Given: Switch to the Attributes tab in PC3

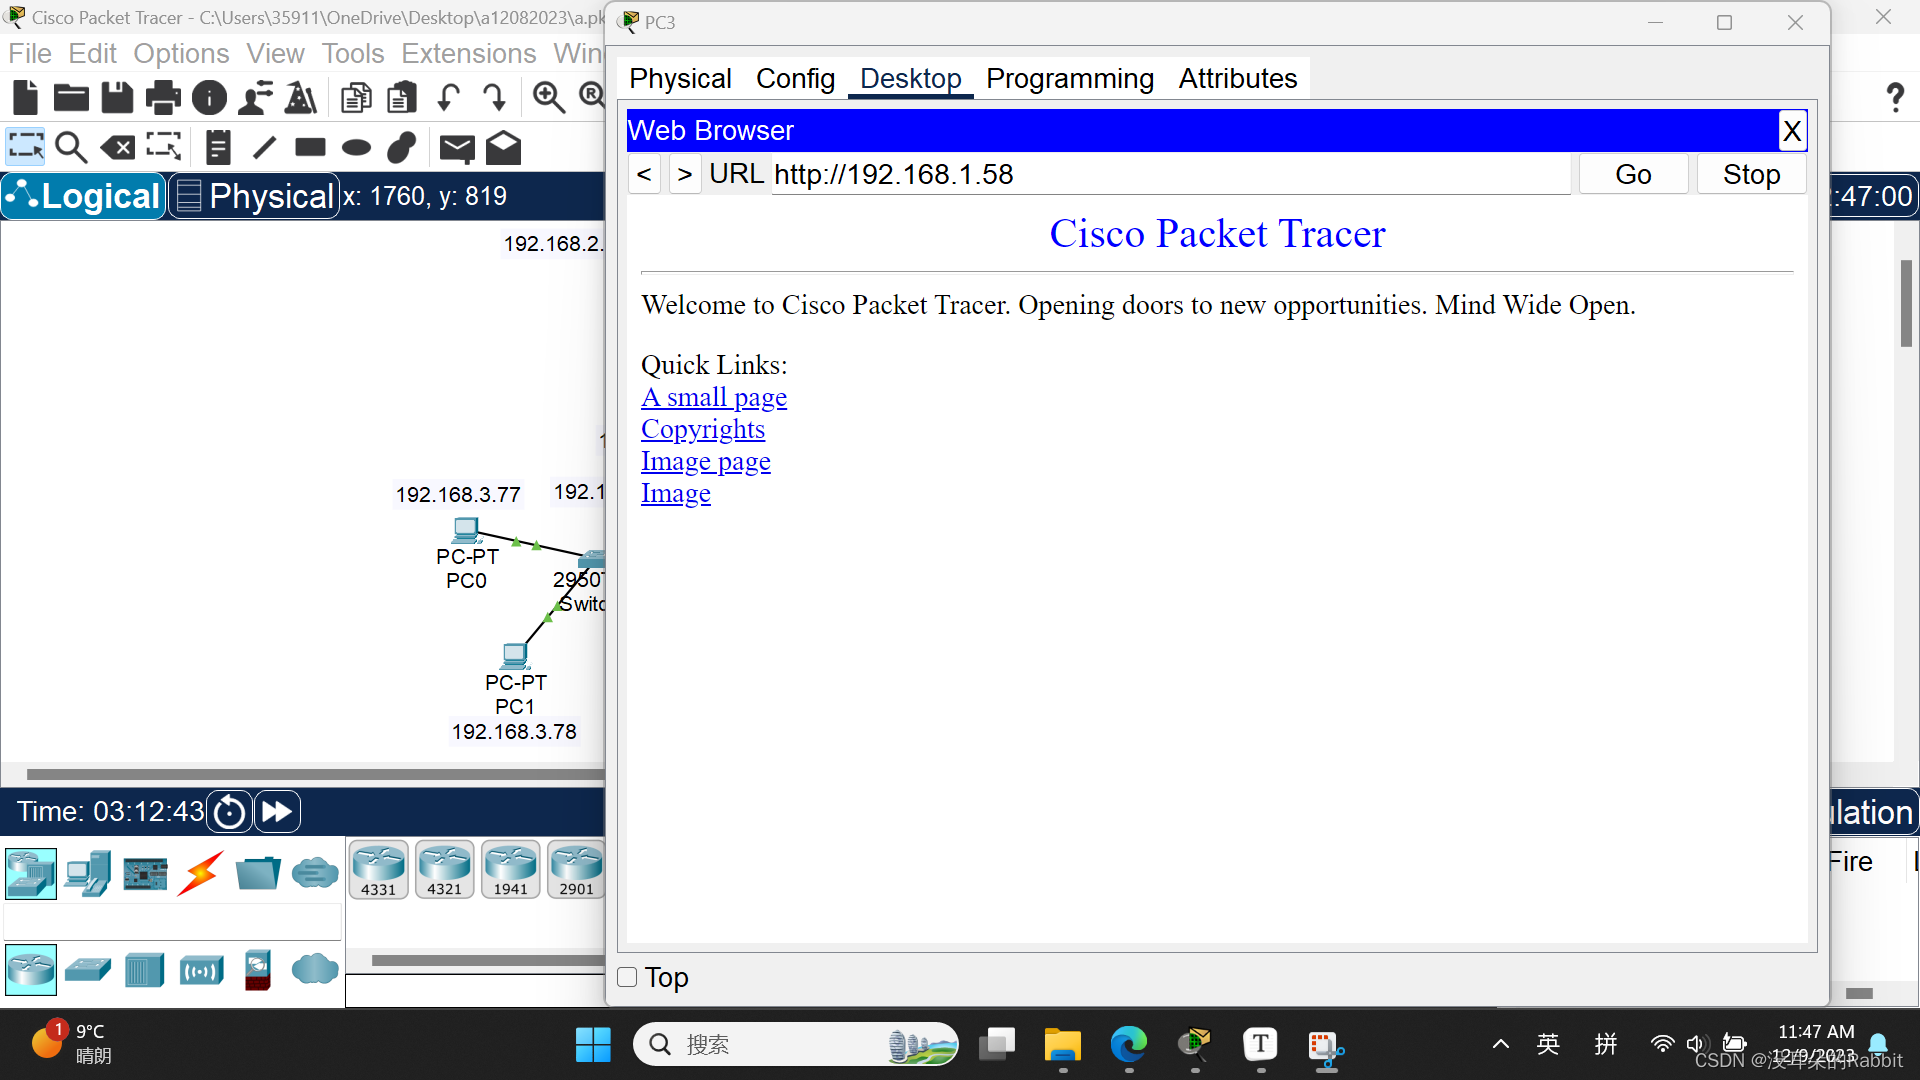Looking at the screenshot, I should coord(1238,78).
